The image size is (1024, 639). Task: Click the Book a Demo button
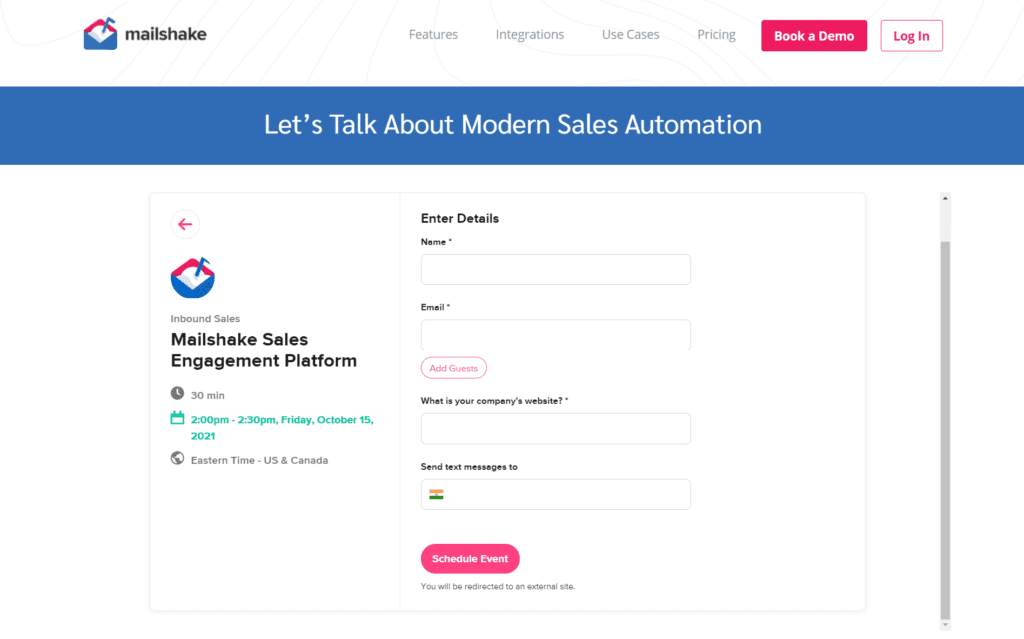point(813,35)
